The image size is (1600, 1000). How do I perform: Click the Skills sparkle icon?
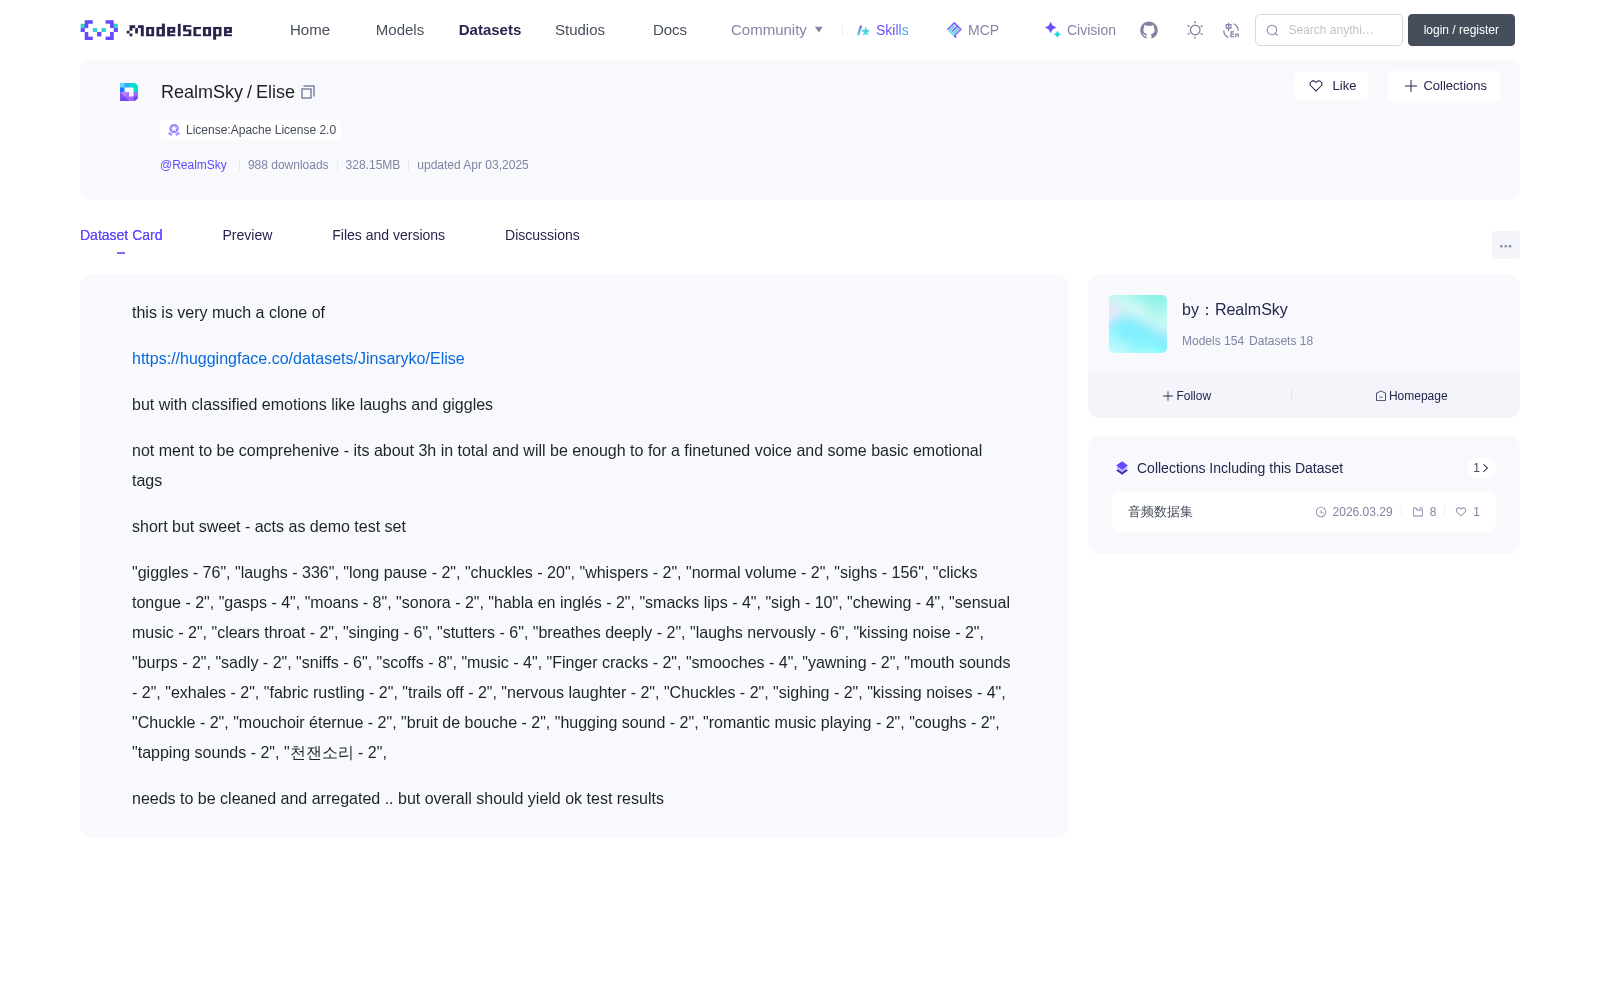[x=863, y=30]
